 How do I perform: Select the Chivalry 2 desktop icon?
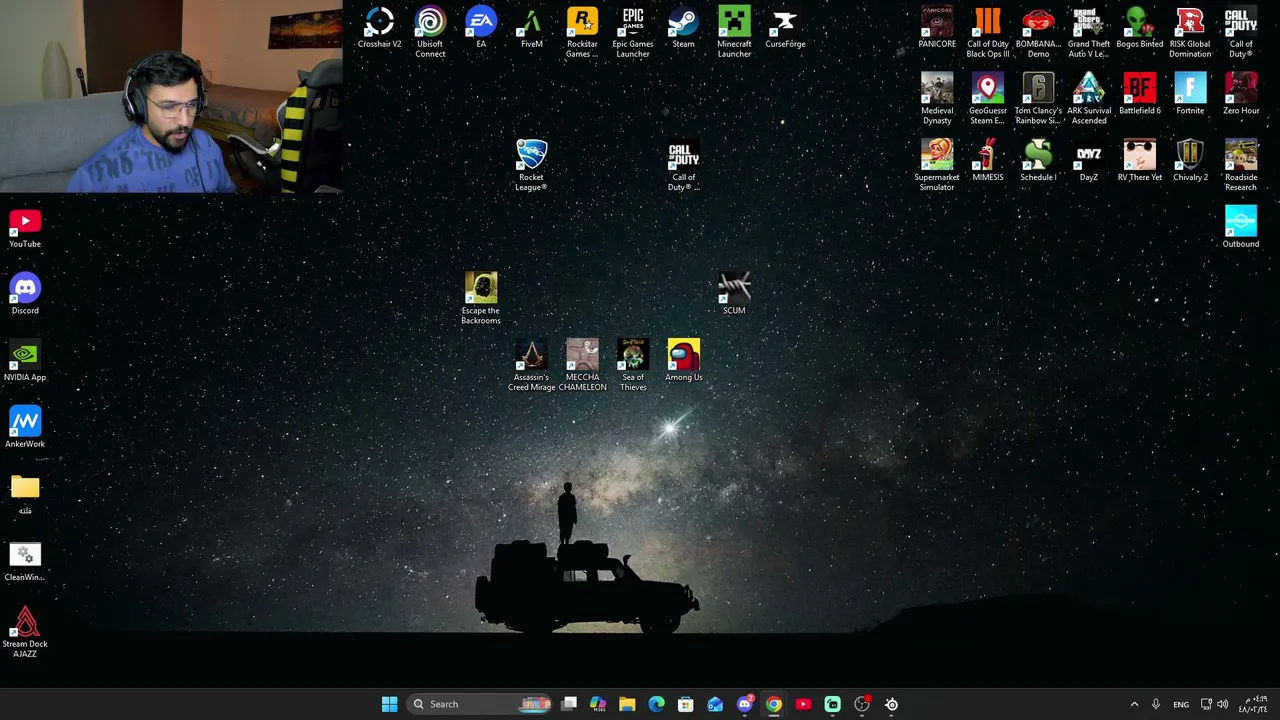(x=1190, y=161)
